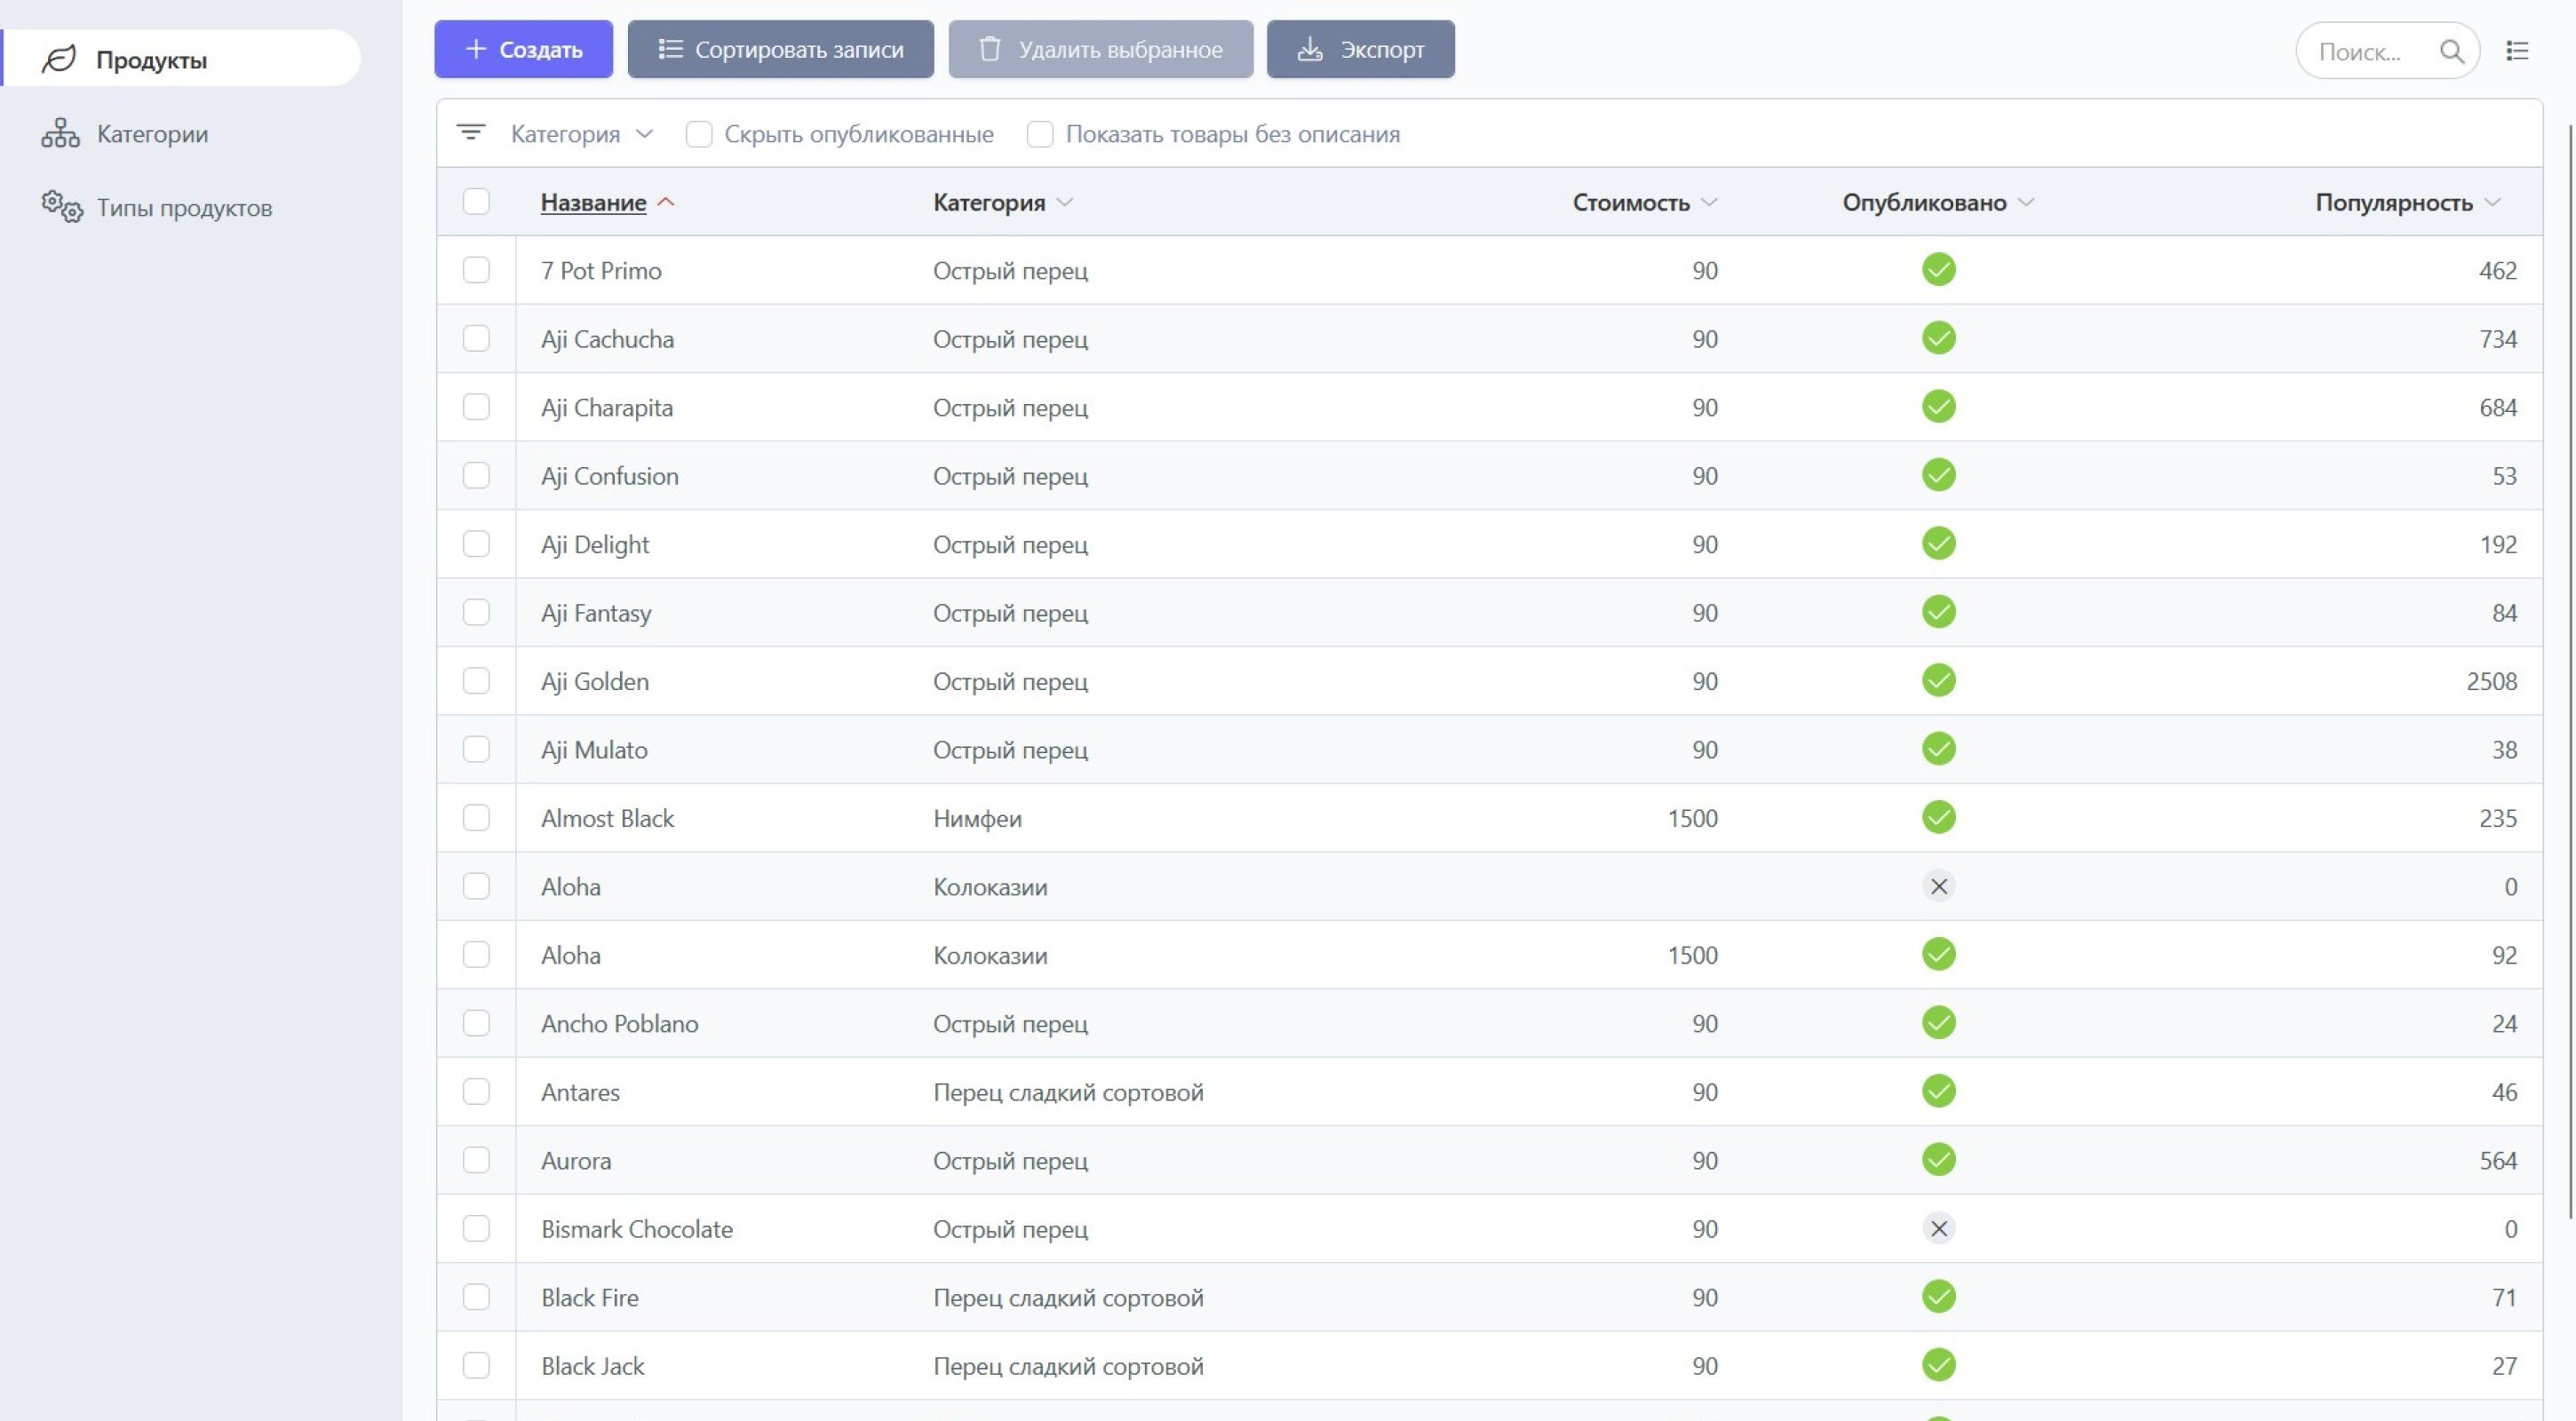Viewport: 2576px width, 1421px height.
Task: Open the list view options icon
Action: tap(2517, 51)
